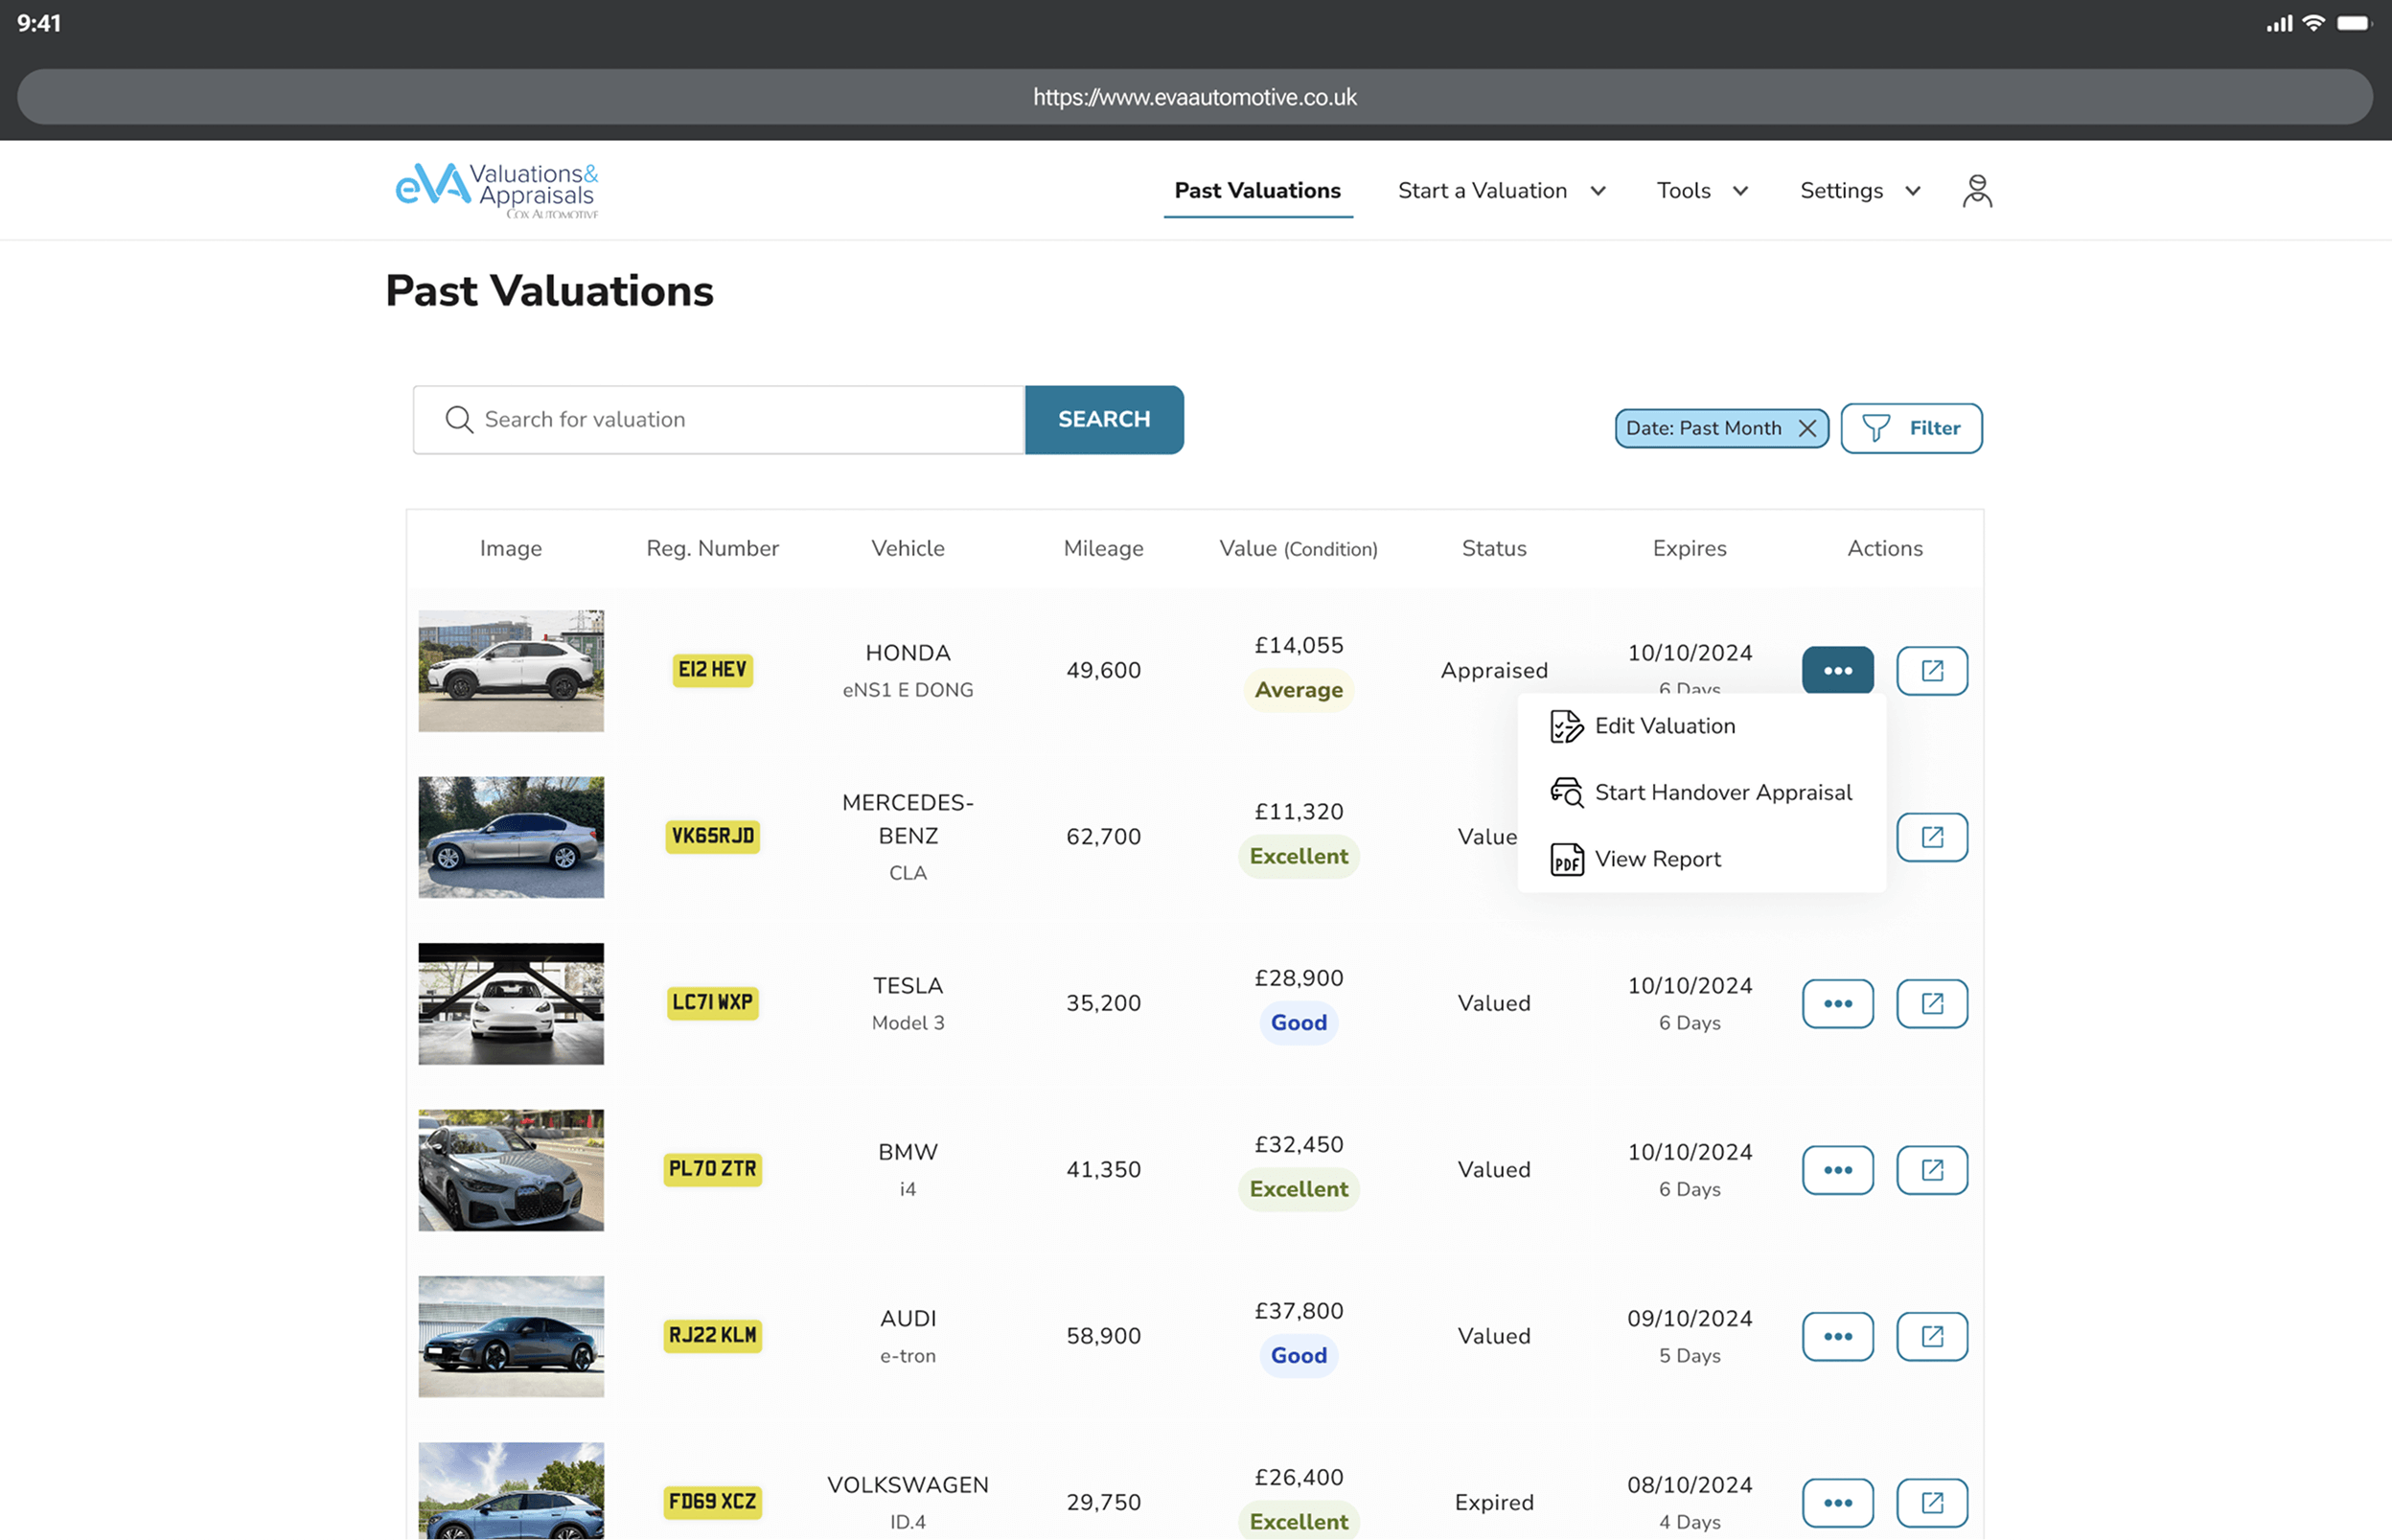2392x1540 pixels.
Task: Click the browser address bar URL
Action: (1195, 97)
